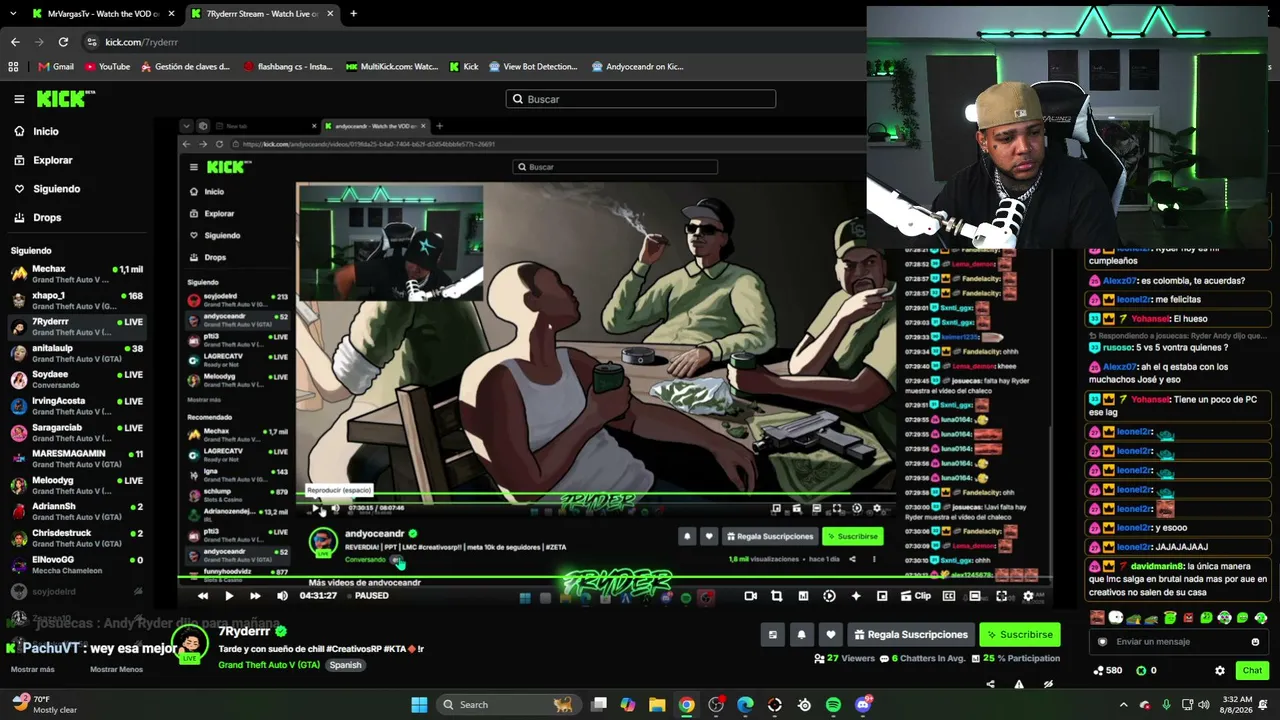The image size is (1280, 720).
Task: Open the YouTube bookmark
Action: point(108,67)
